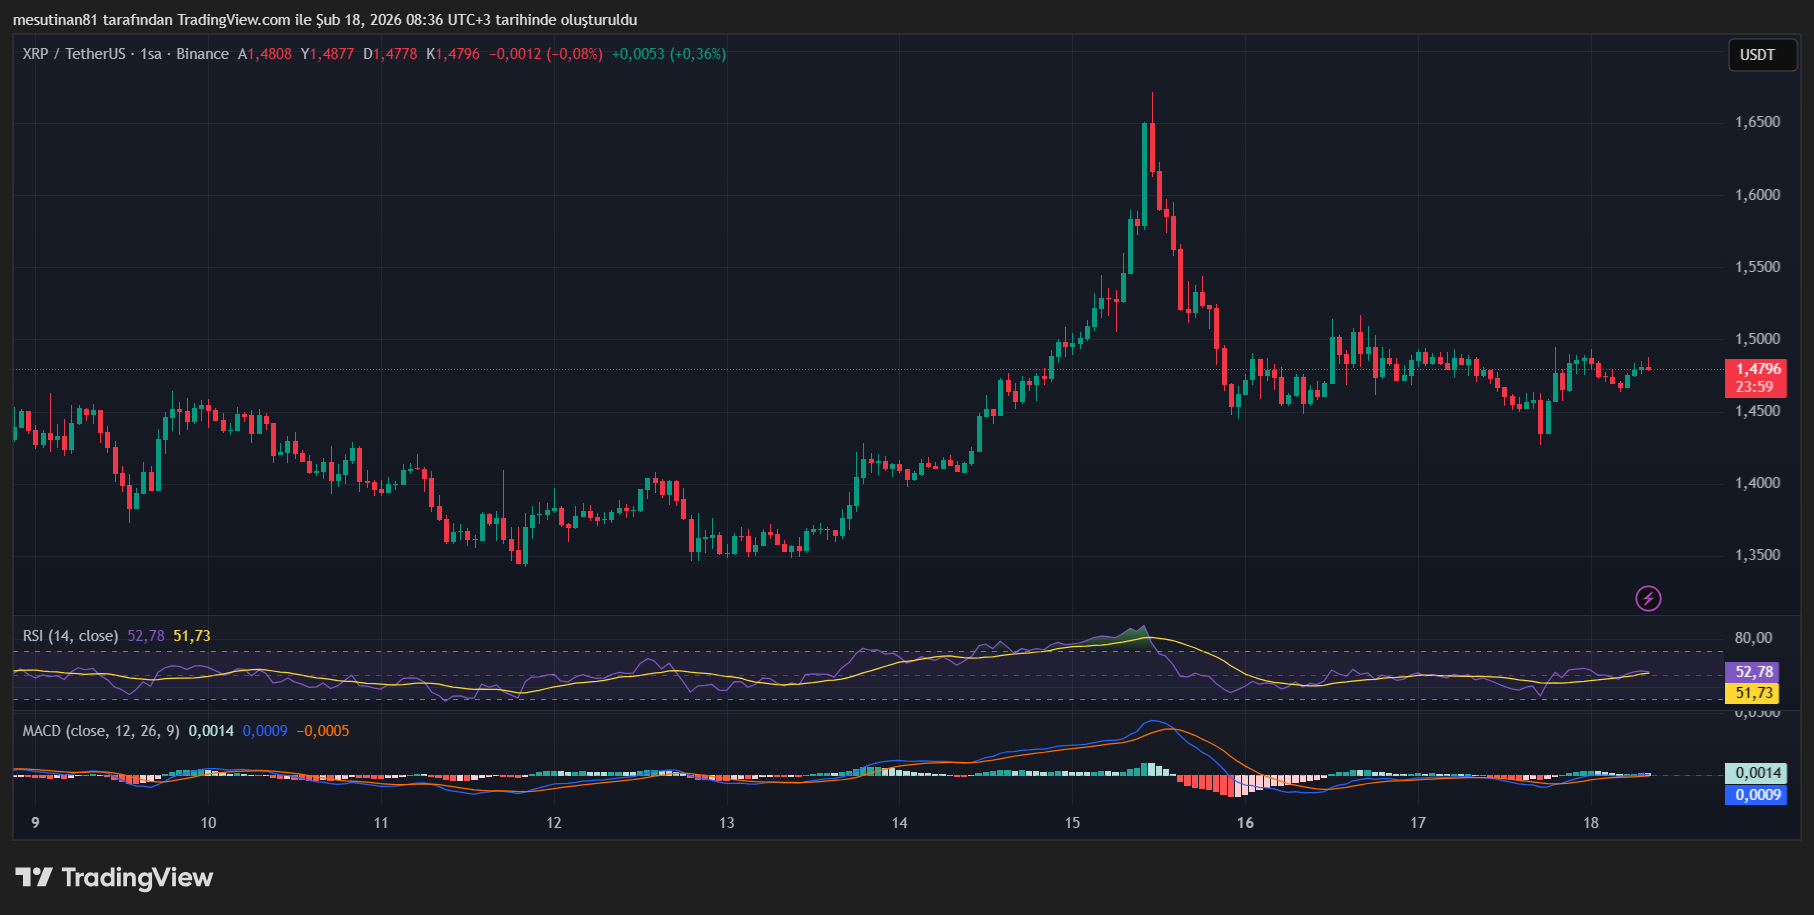Click the USDT currency button top right
This screenshot has width=1814, height=915.
1761,55
